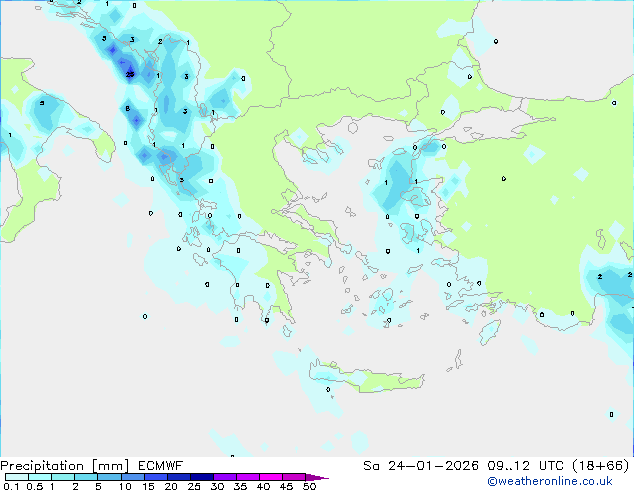Open the weatheronline.co.uk link
Image resolution: width=634 pixels, height=490 pixels.
pyautogui.click(x=550, y=481)
